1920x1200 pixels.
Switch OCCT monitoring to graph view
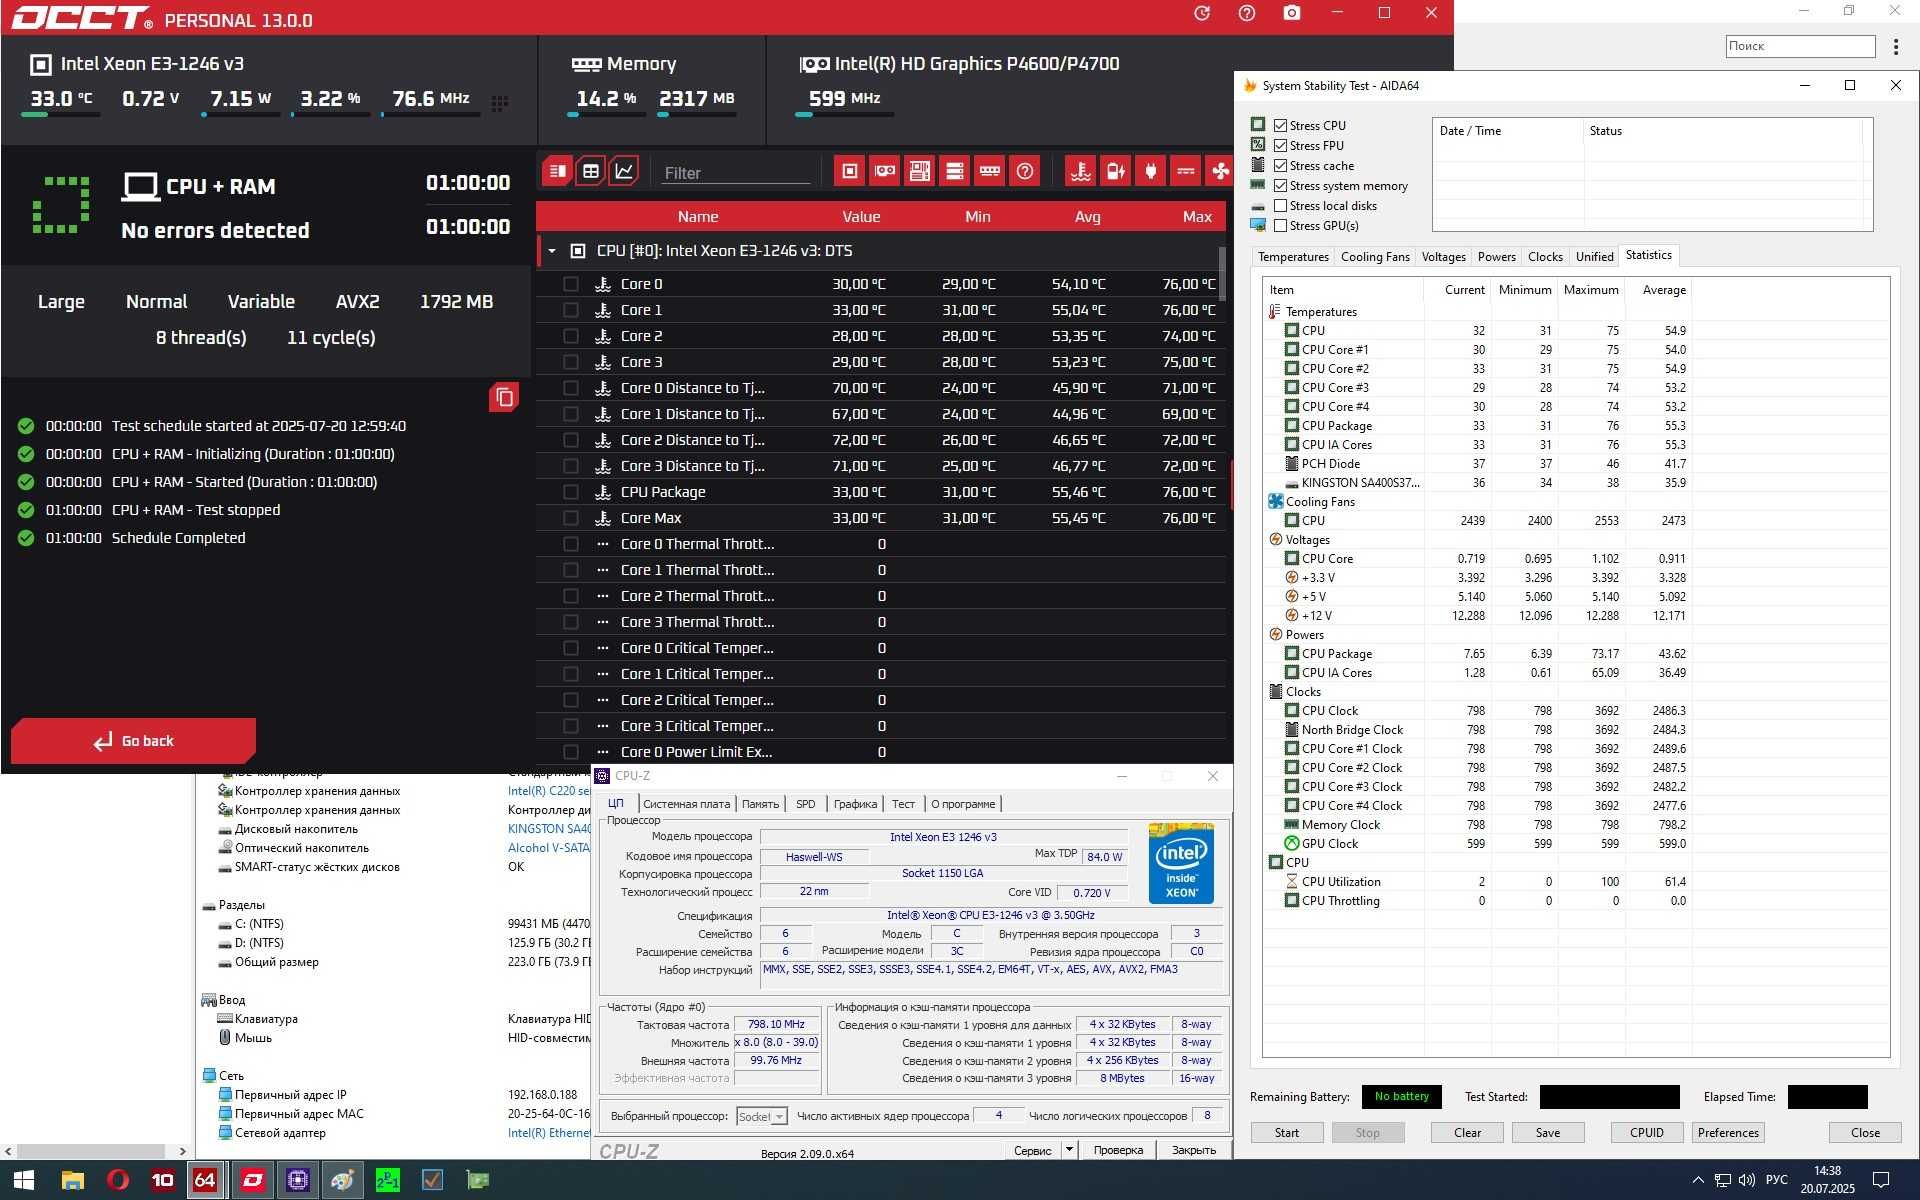coord(624,171)
